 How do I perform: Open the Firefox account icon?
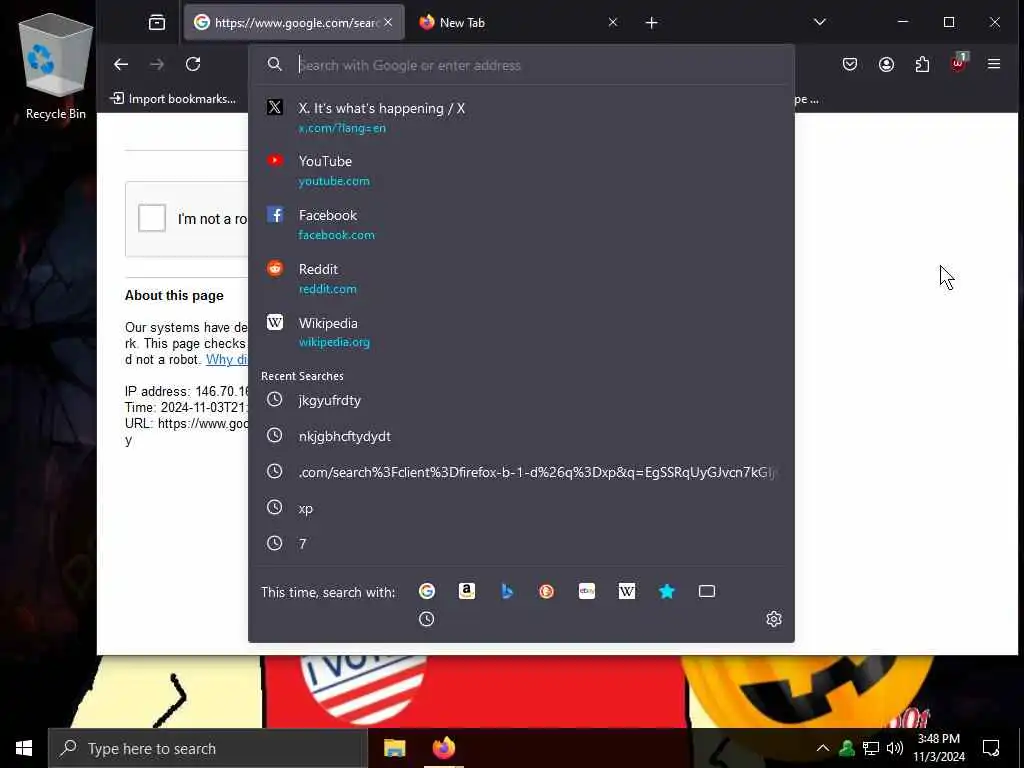coord(886,64)
